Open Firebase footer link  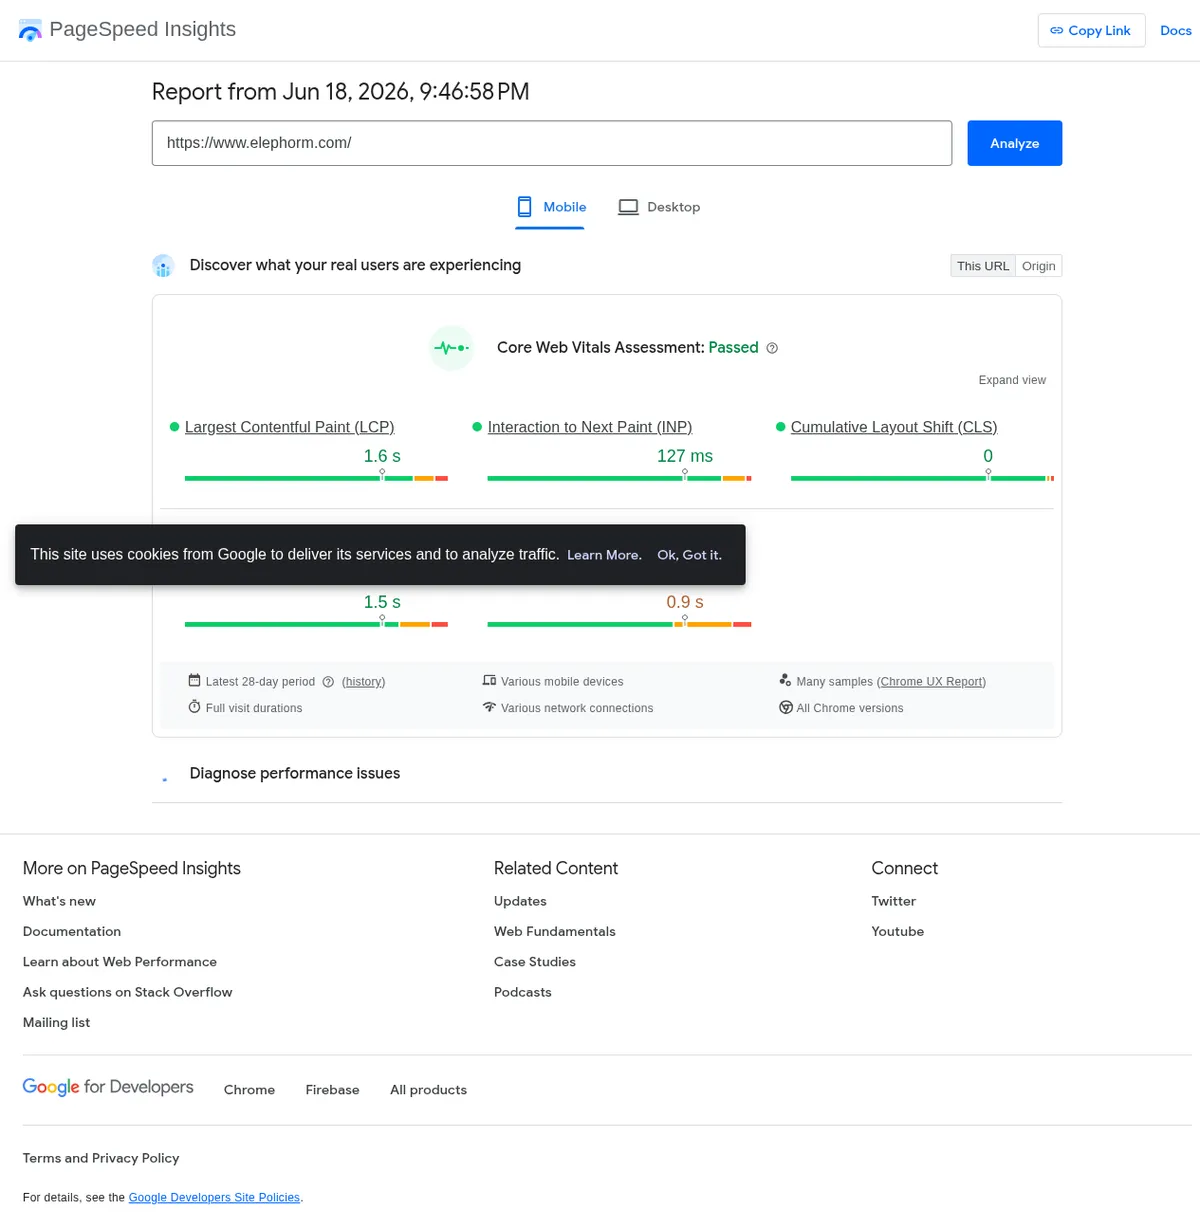pyautogui.click(x=332, y=1090)
